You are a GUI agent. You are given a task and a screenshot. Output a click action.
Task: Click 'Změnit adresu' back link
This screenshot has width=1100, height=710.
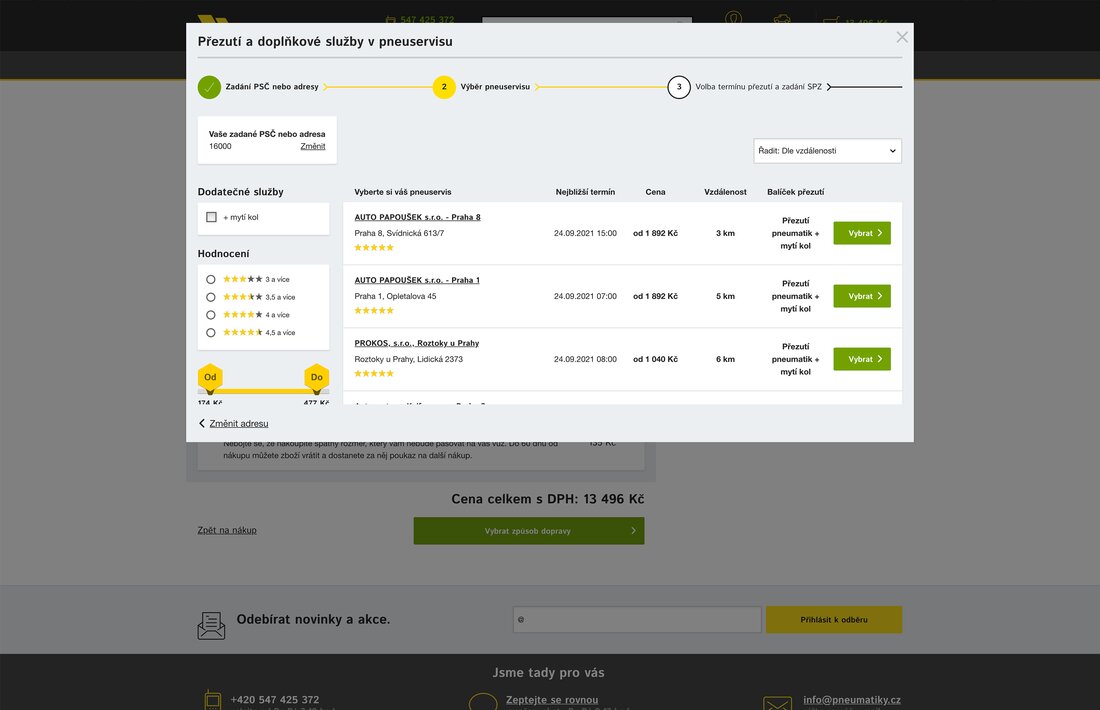[238, 423]
